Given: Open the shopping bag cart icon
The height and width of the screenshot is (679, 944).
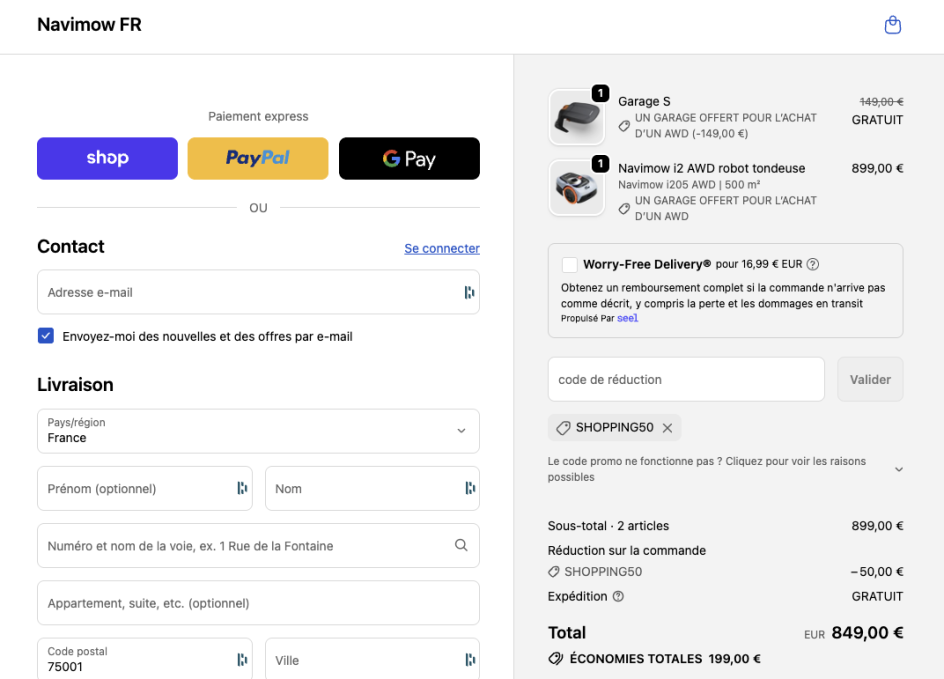Looking at the screenshot, I should (x=892, y=25).
